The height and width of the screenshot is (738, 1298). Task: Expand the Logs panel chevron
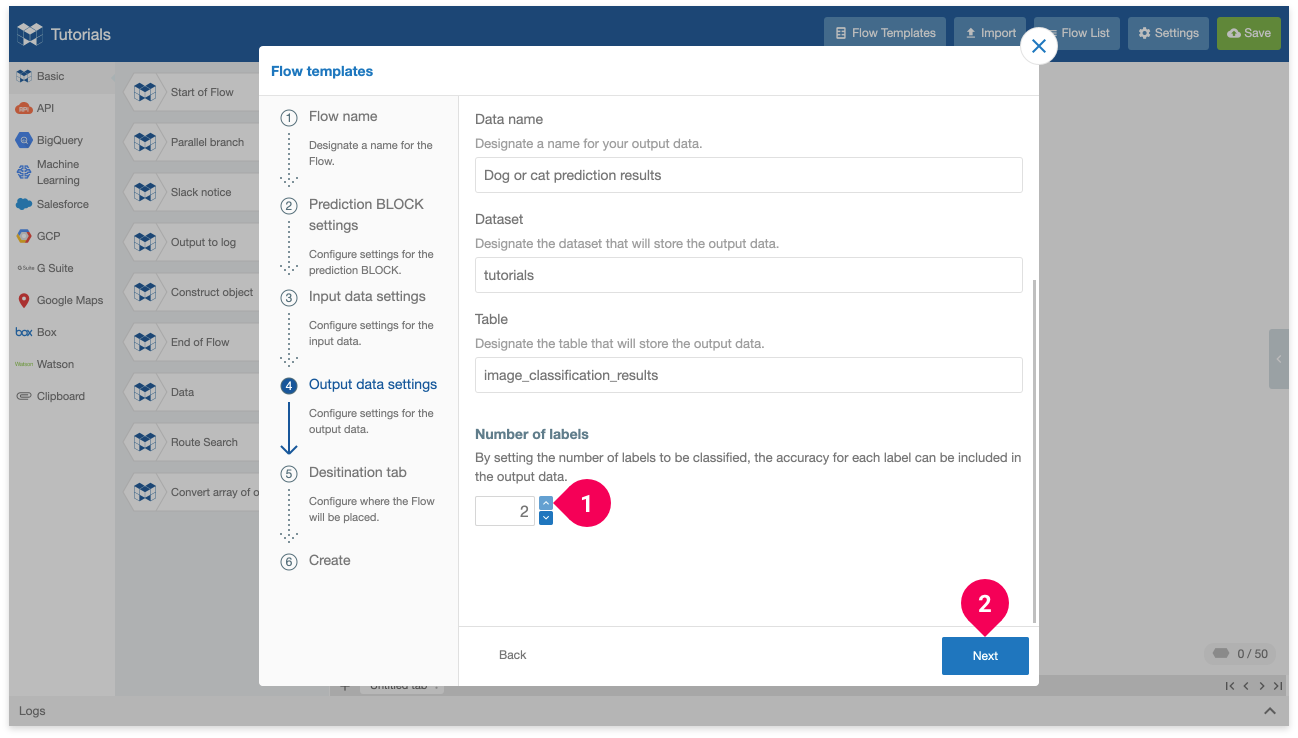tap(1270, 711)
